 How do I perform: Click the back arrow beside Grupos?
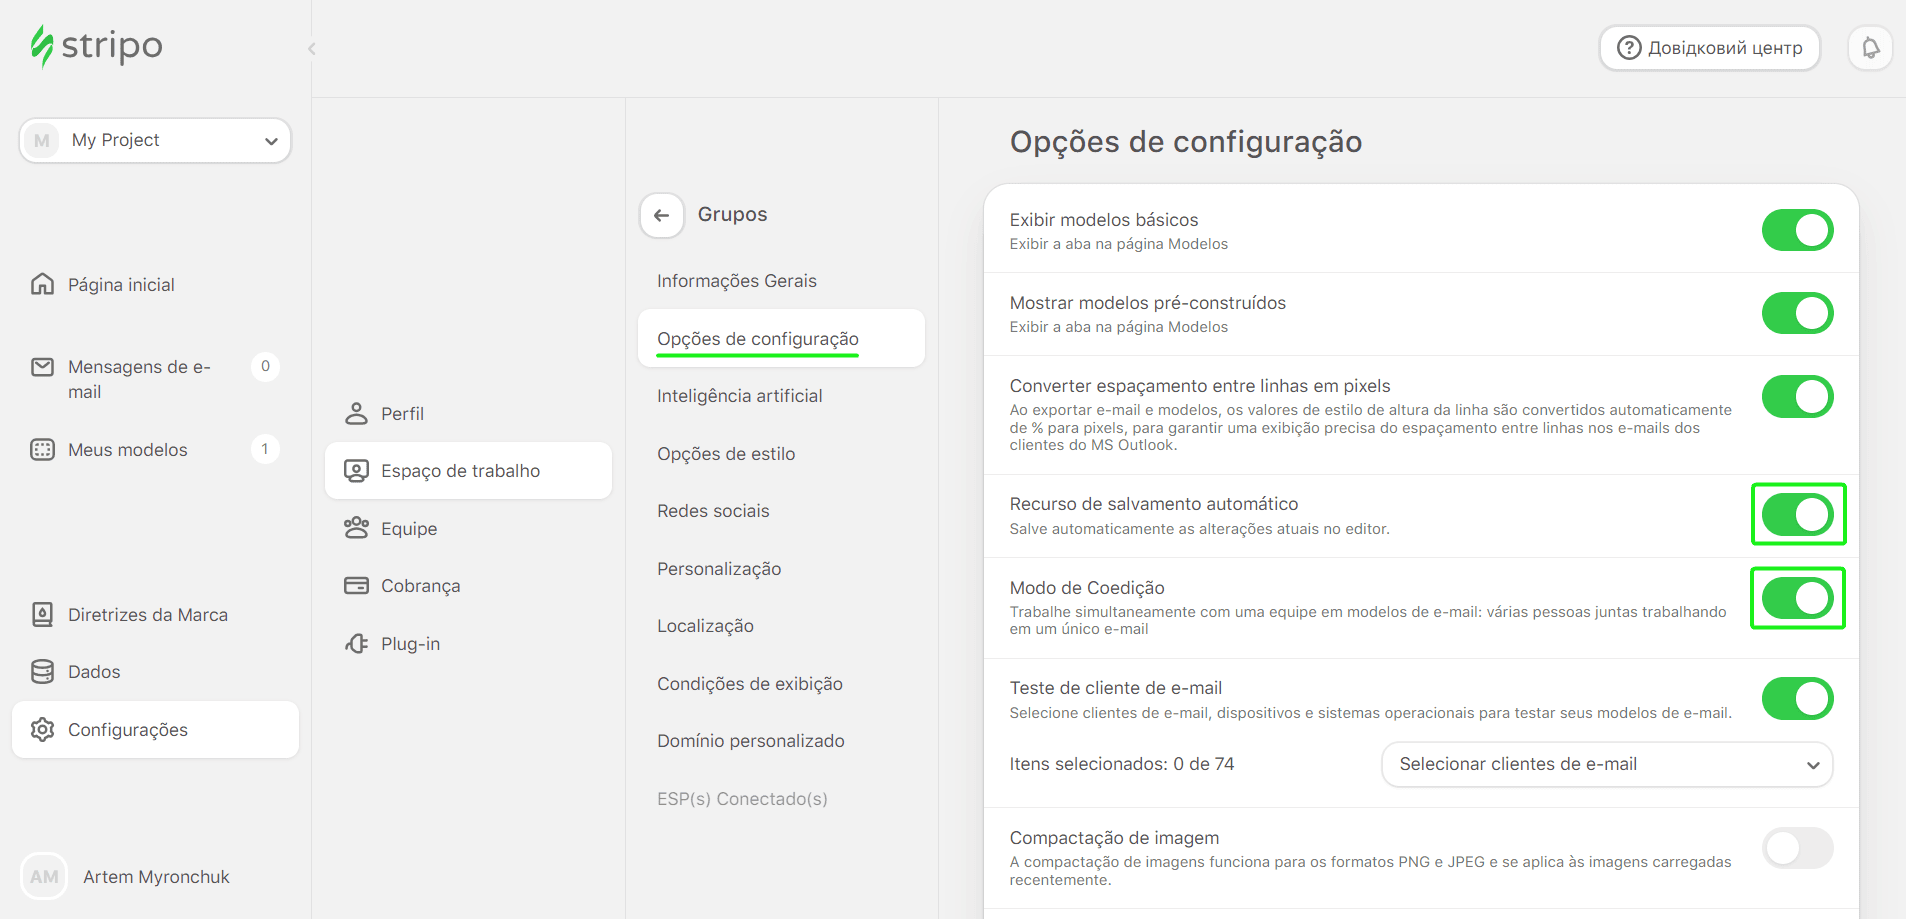click(661, 215)
